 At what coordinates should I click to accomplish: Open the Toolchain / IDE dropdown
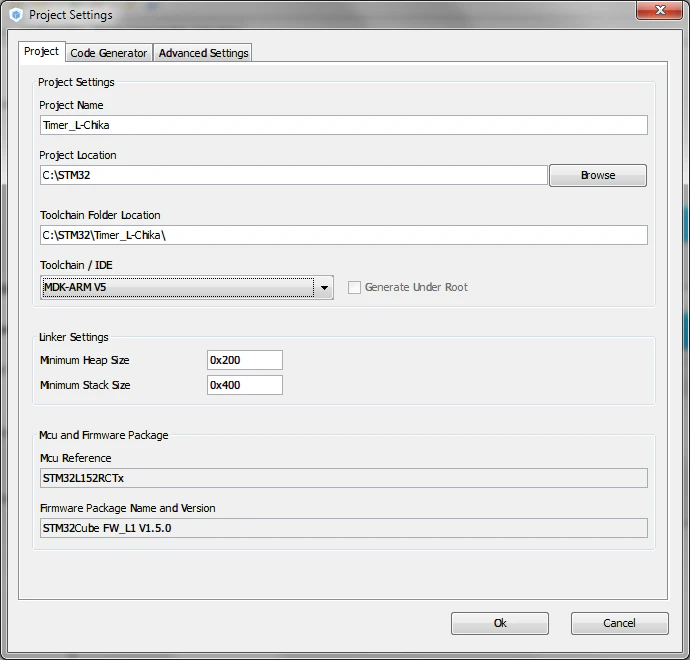[x=187, y=287]
